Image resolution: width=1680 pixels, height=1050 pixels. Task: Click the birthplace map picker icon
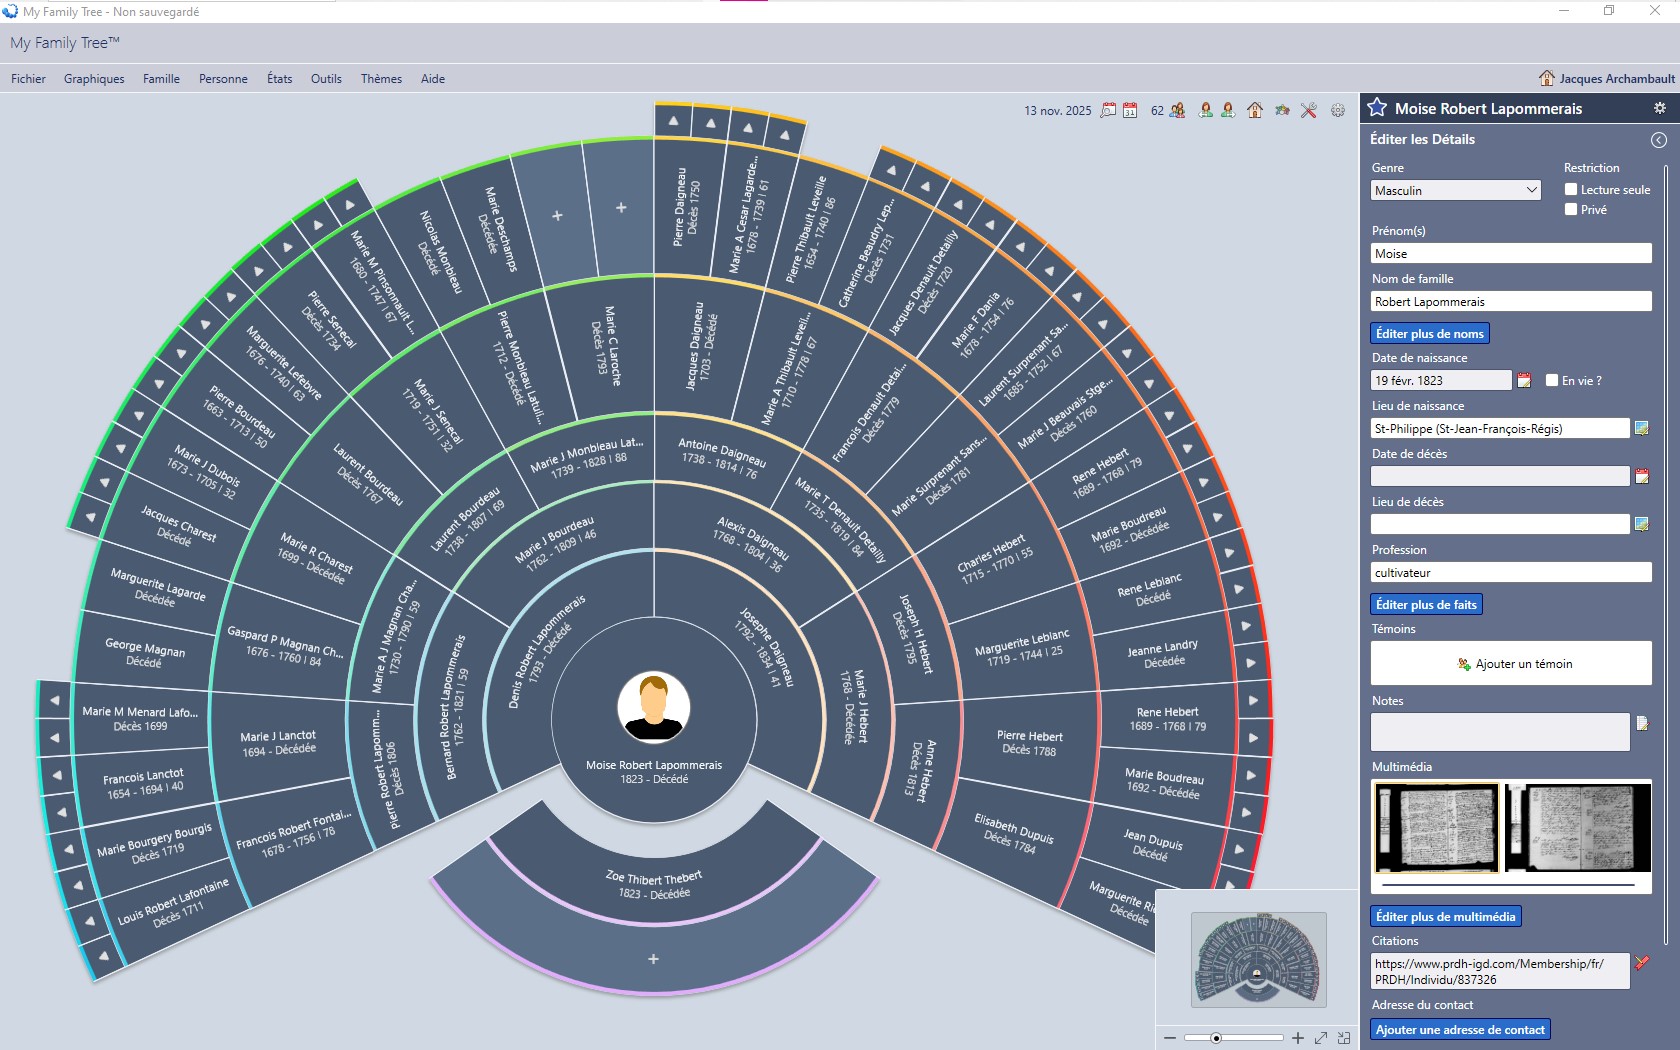1641,428
